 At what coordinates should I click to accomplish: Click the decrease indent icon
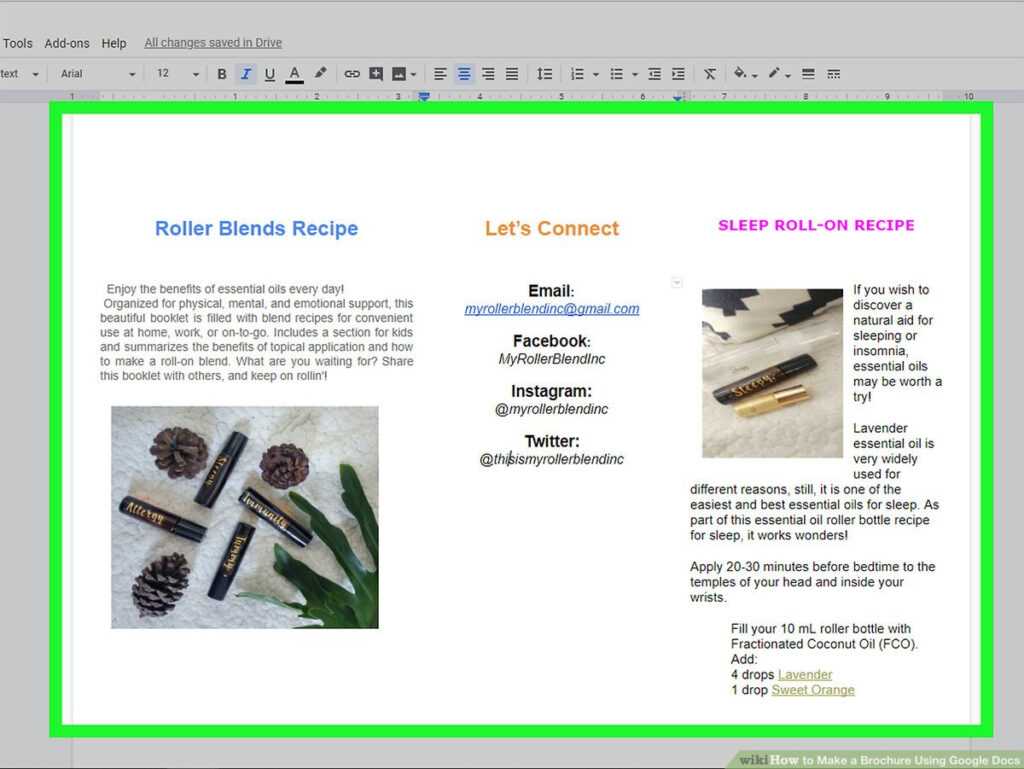pos(654,74)
